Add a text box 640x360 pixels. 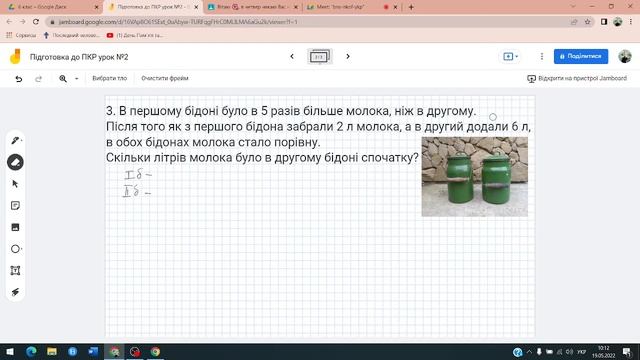pos(16,271)
